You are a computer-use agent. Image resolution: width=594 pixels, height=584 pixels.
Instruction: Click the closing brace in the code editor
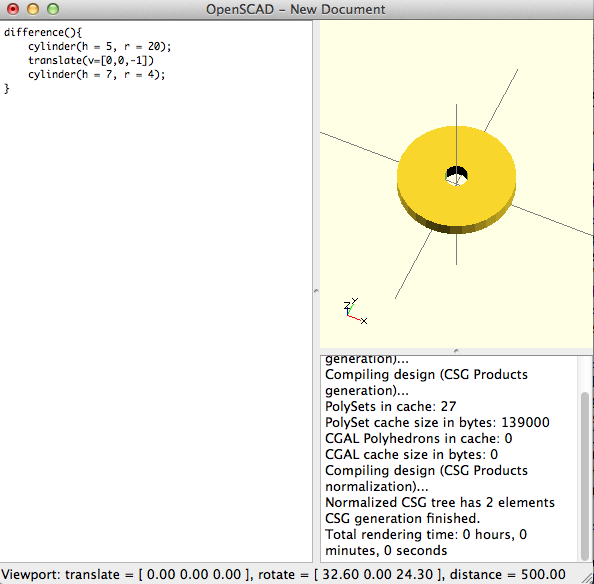(6, 89)
